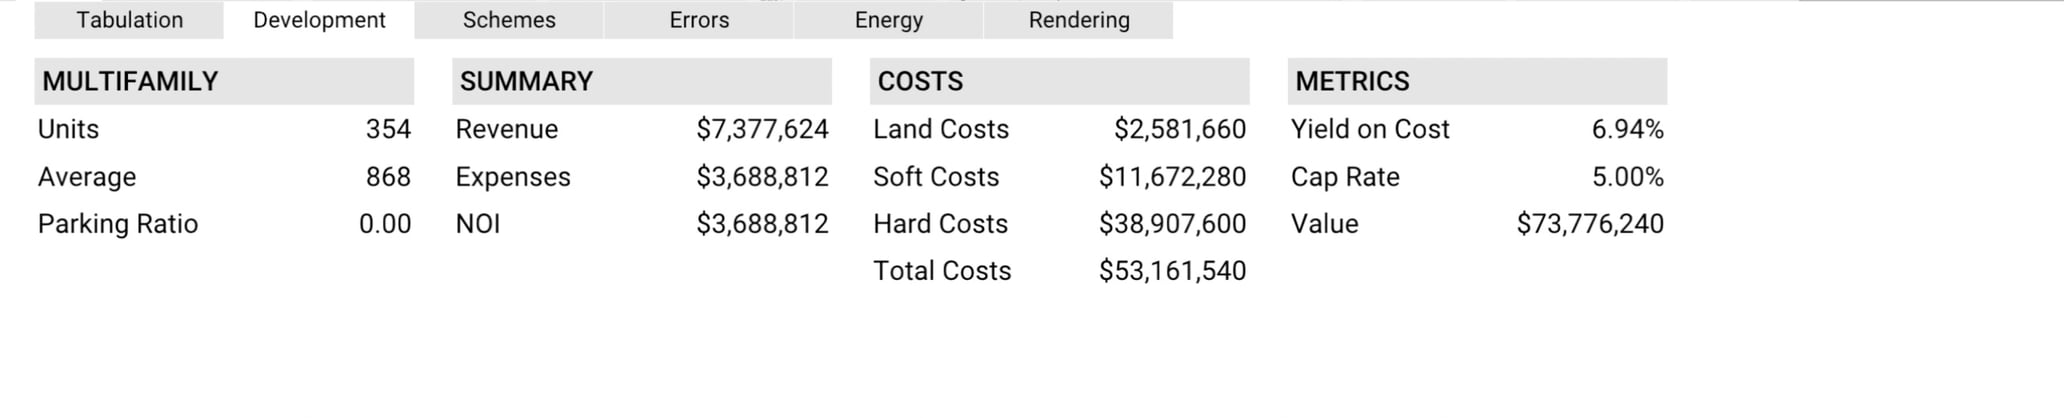The width and height of the screenshot is (2064, 418).
Task: Select the Development tab
Action: 319,20
